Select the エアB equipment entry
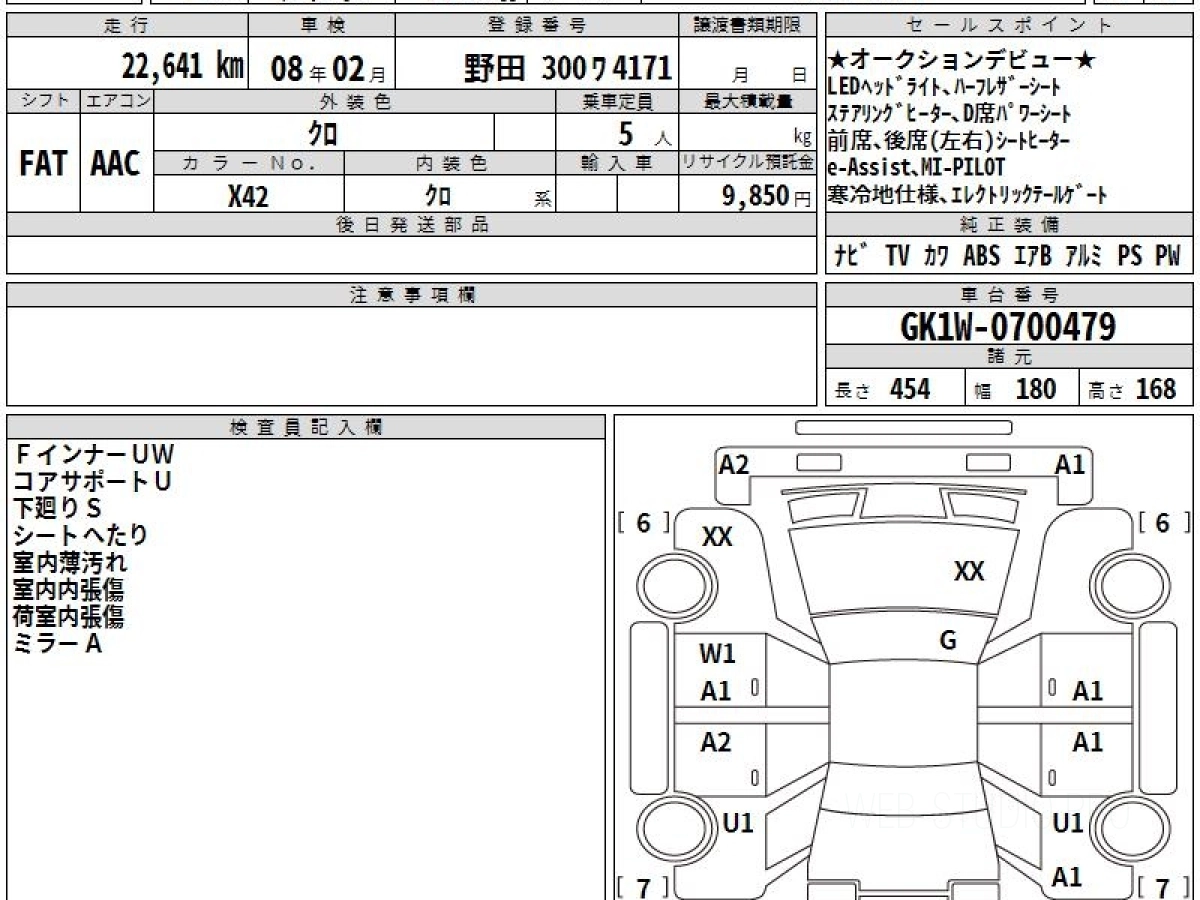Viewport: 1200px width, 900px height. [x=1033, y=256]
